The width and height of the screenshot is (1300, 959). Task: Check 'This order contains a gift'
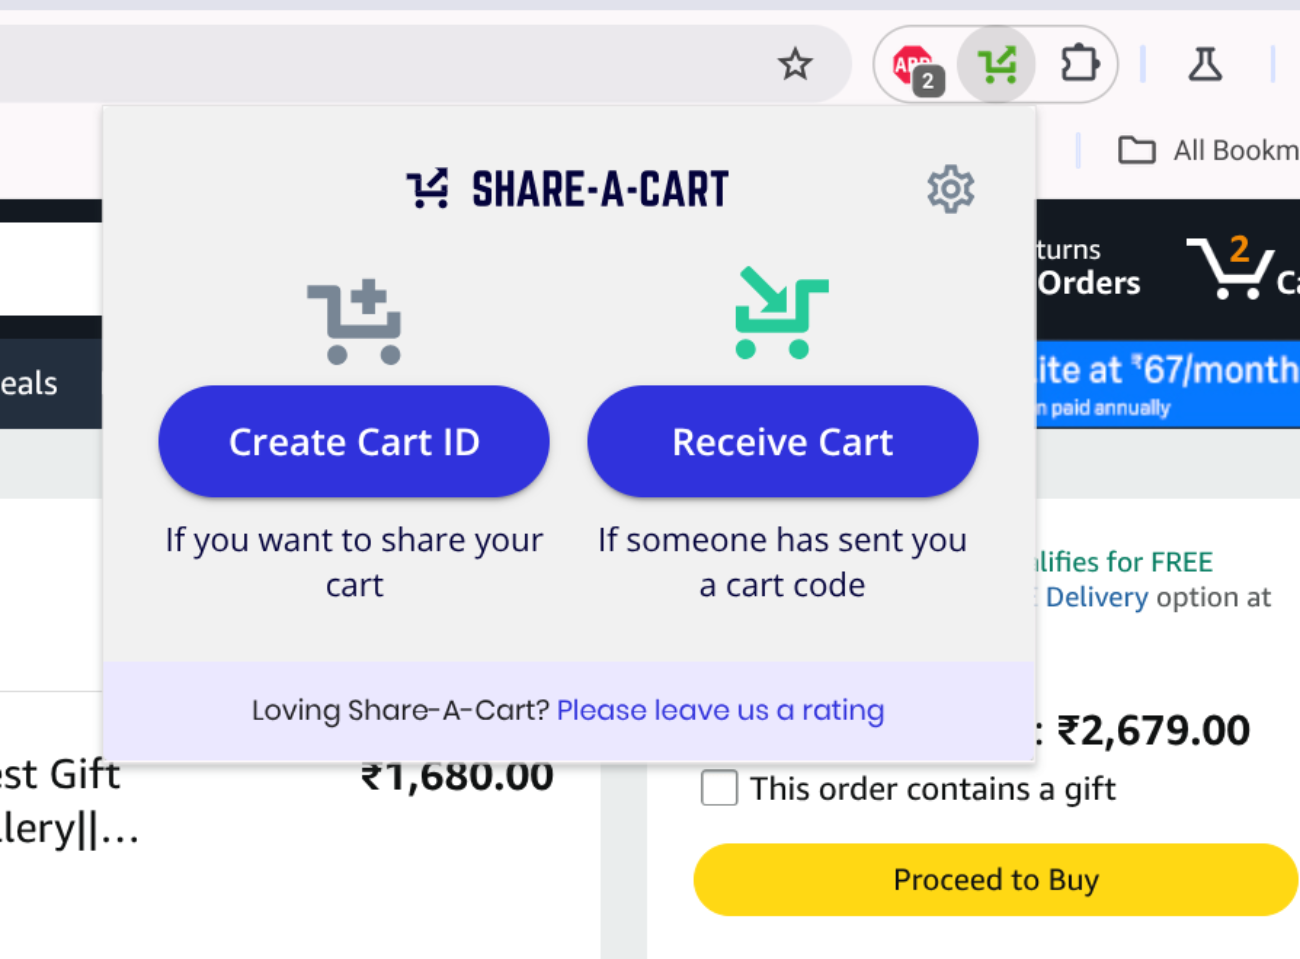[x=719, y=788]
